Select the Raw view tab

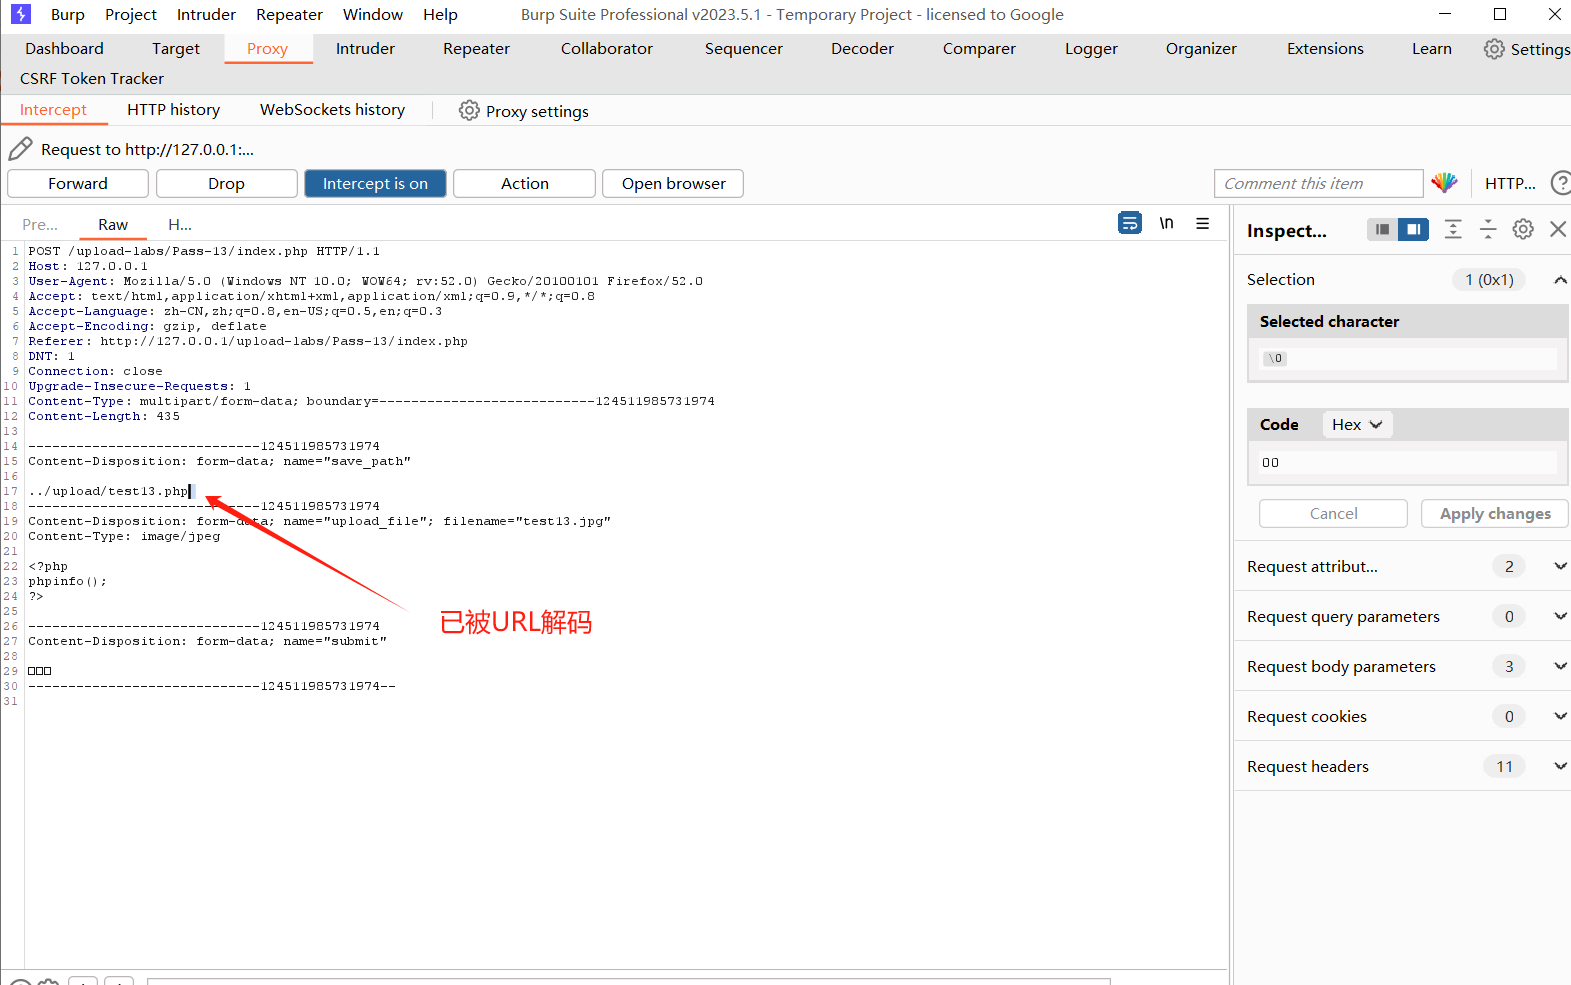point(113,225)
